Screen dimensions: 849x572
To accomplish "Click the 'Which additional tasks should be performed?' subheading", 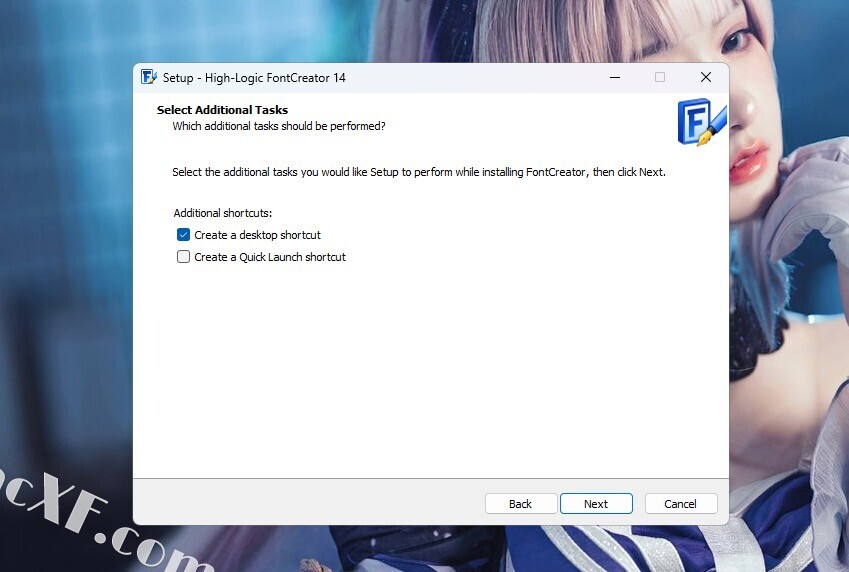I will pyautogui.click(x=278, y=126).
